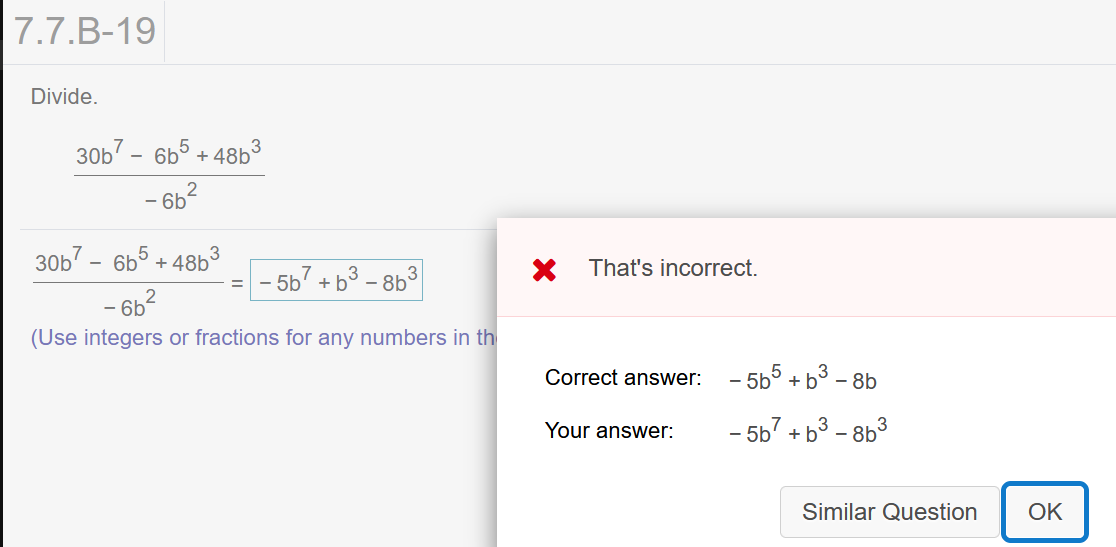Click the 7.7.B-19 question identifier

[85, 31]
